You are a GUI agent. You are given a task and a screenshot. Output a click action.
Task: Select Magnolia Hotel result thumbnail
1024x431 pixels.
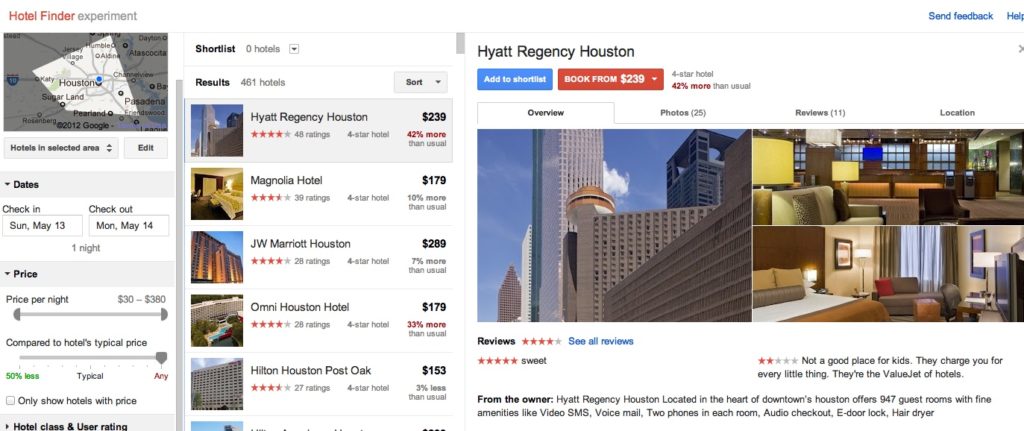point(217,194)
